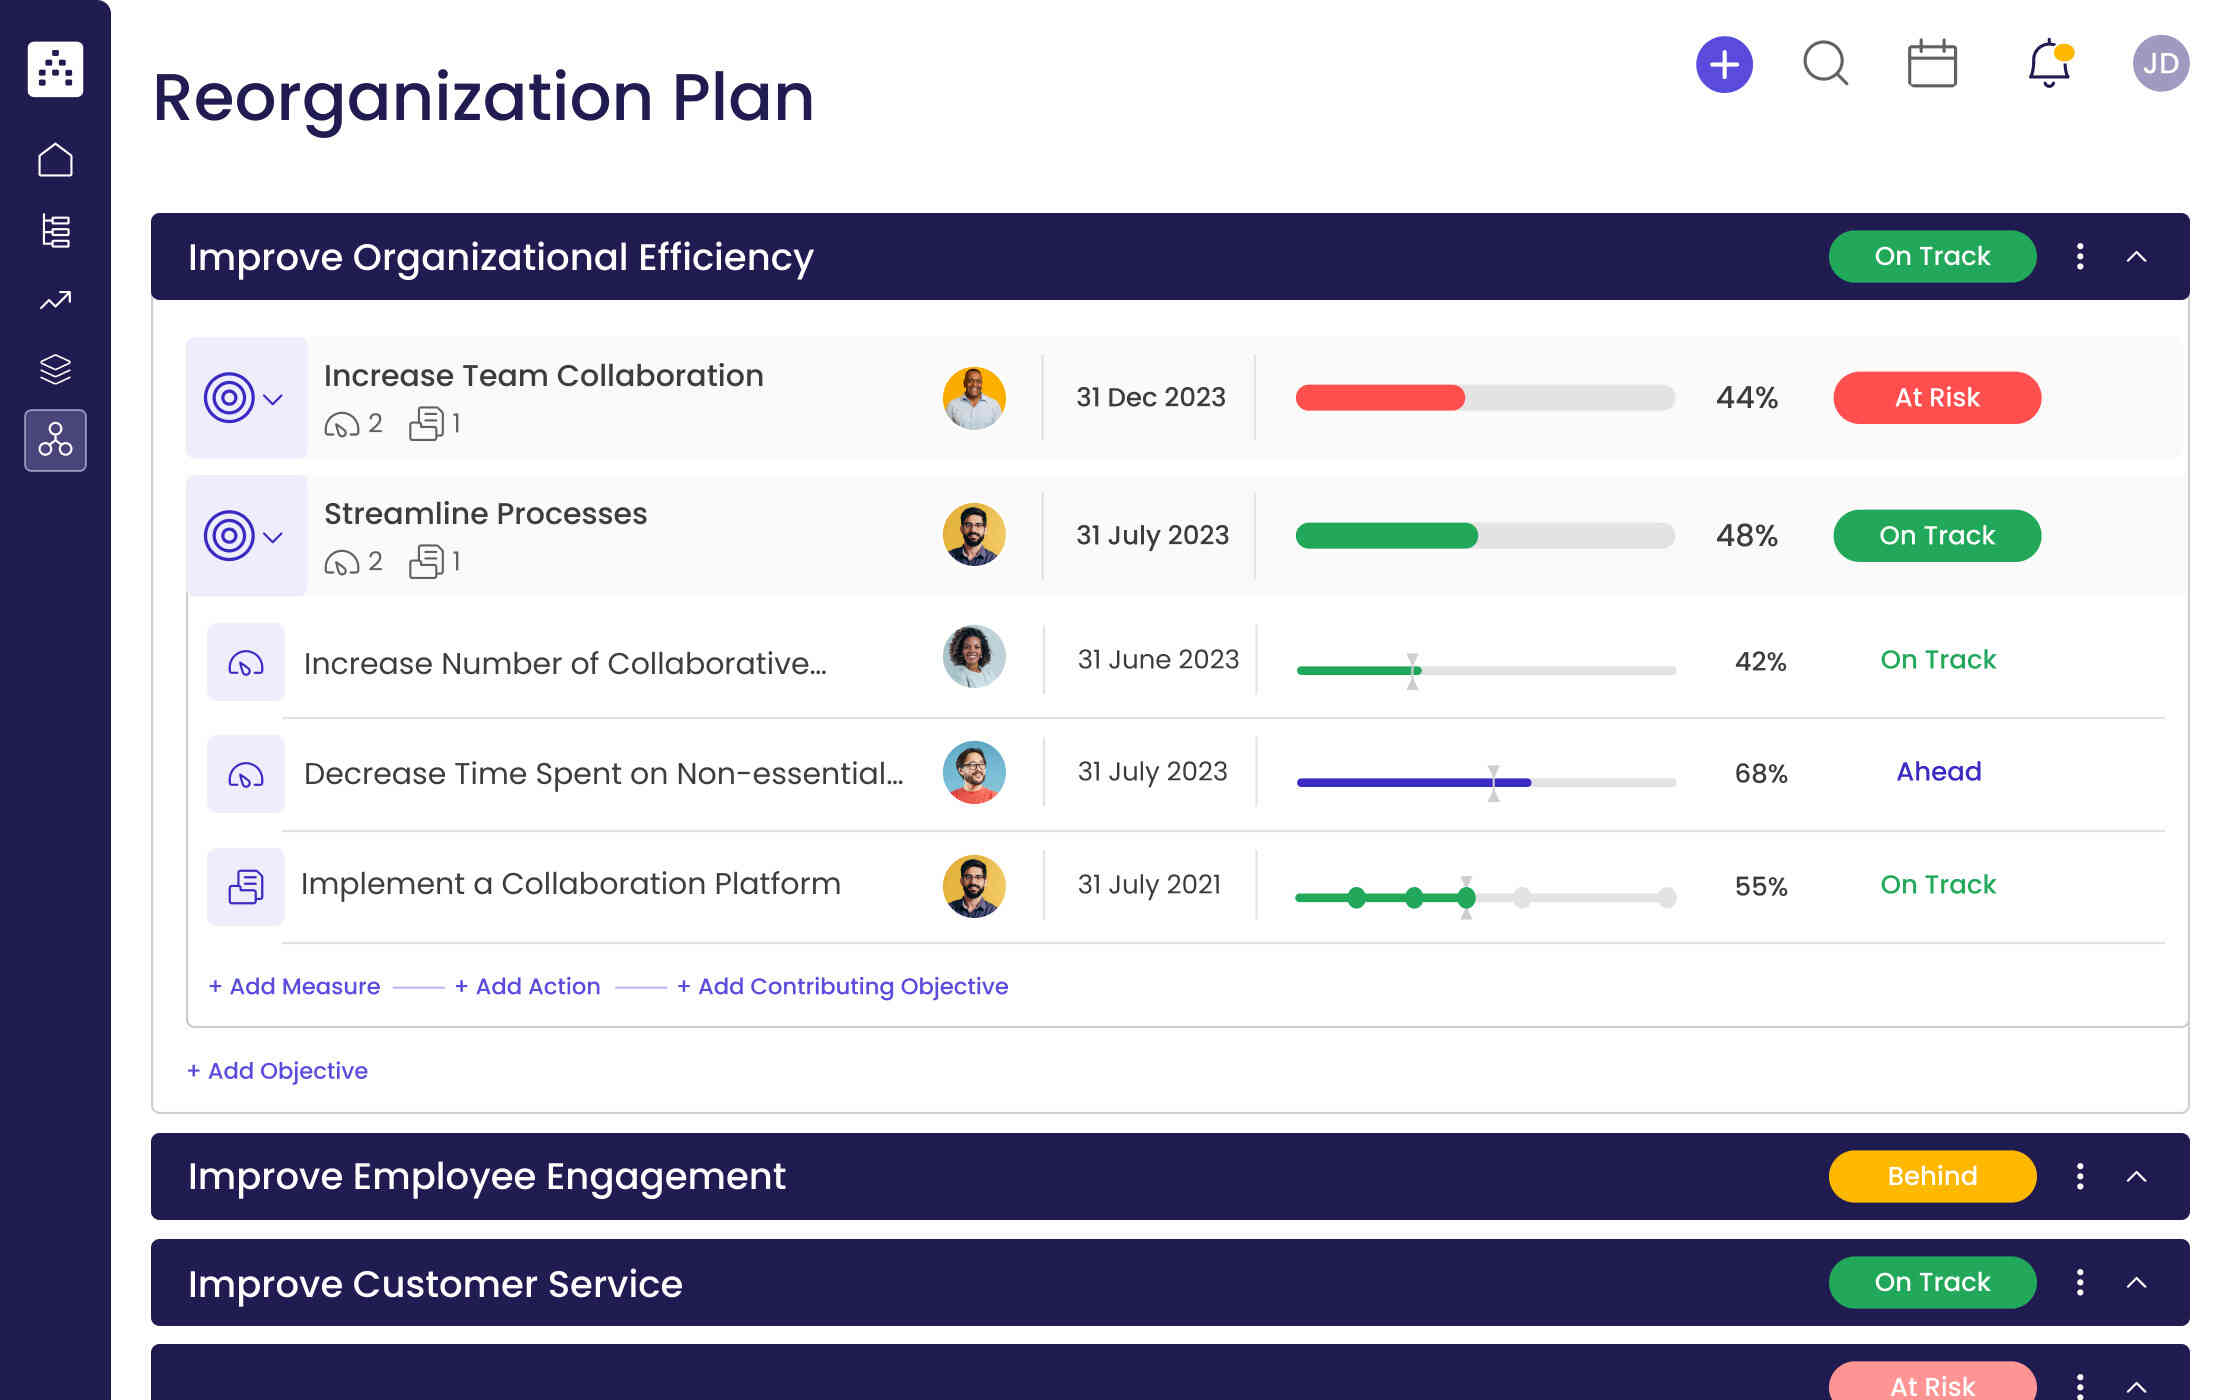
Task: Click the calendar icon in the top toolbar
Action: click(1932, 63)
